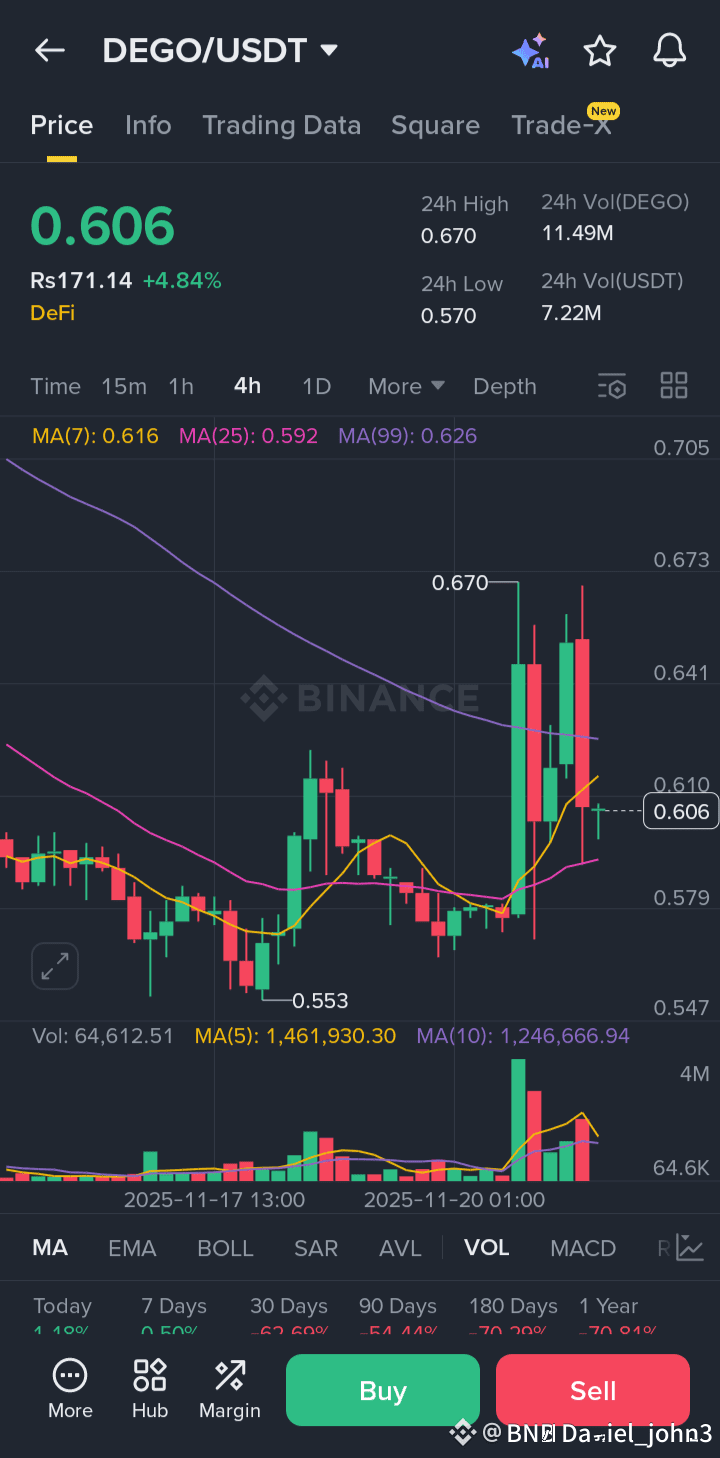
Task: Switch to the Price tab
Action: [62, 125]
